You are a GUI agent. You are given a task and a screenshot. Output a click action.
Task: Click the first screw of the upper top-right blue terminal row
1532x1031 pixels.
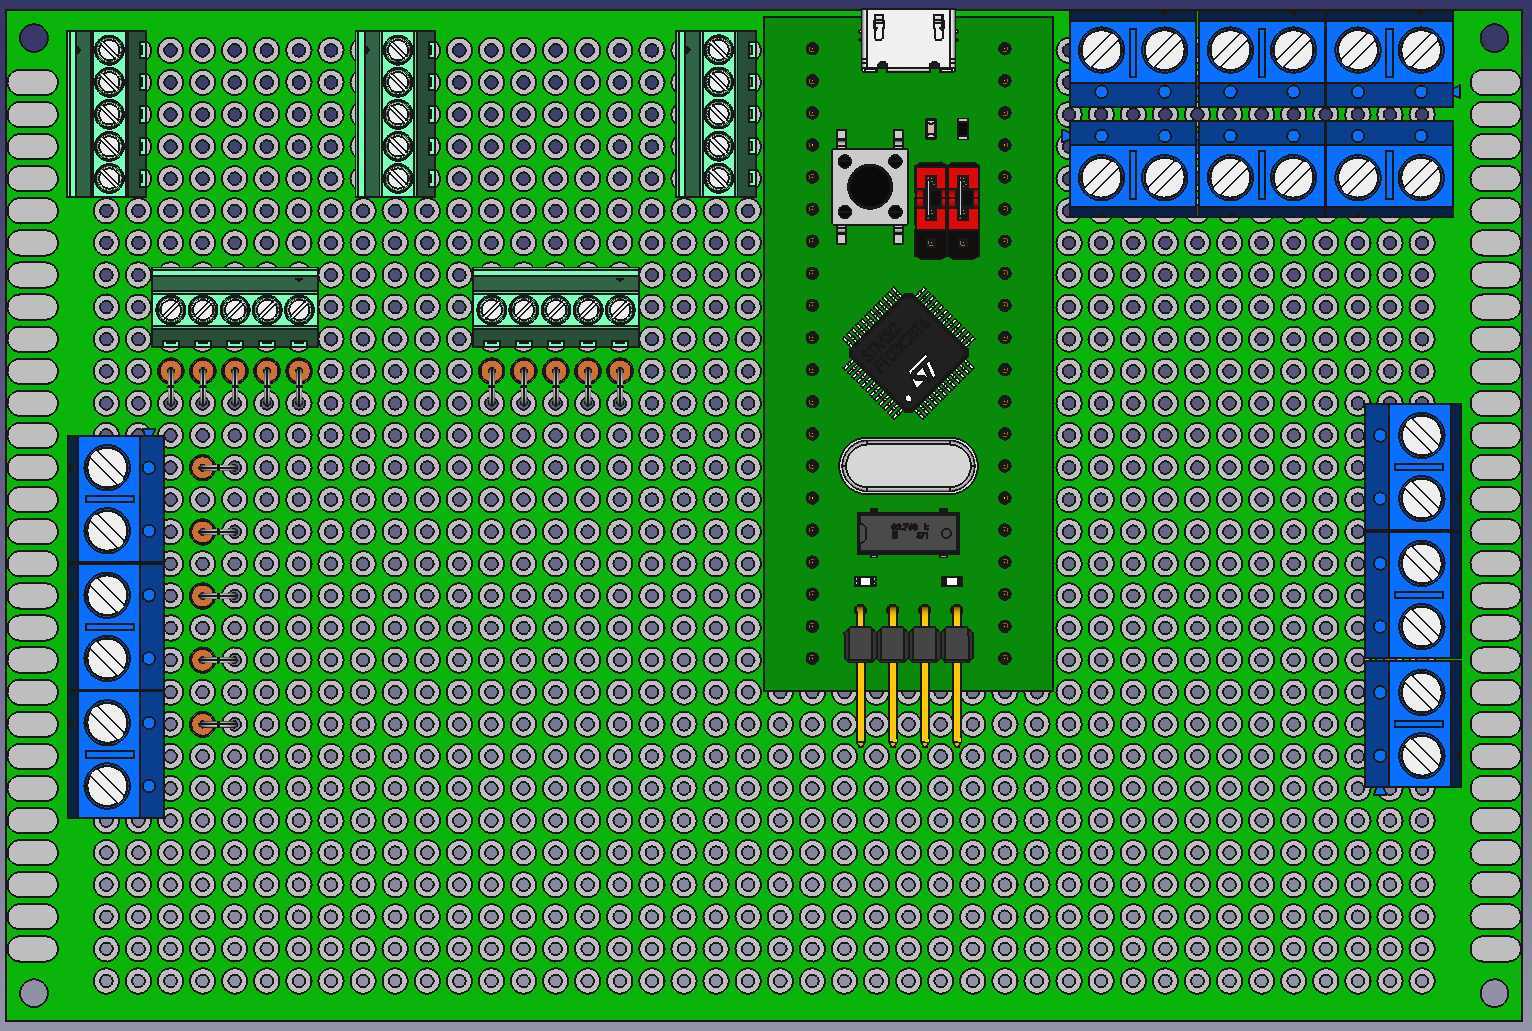1101,50
